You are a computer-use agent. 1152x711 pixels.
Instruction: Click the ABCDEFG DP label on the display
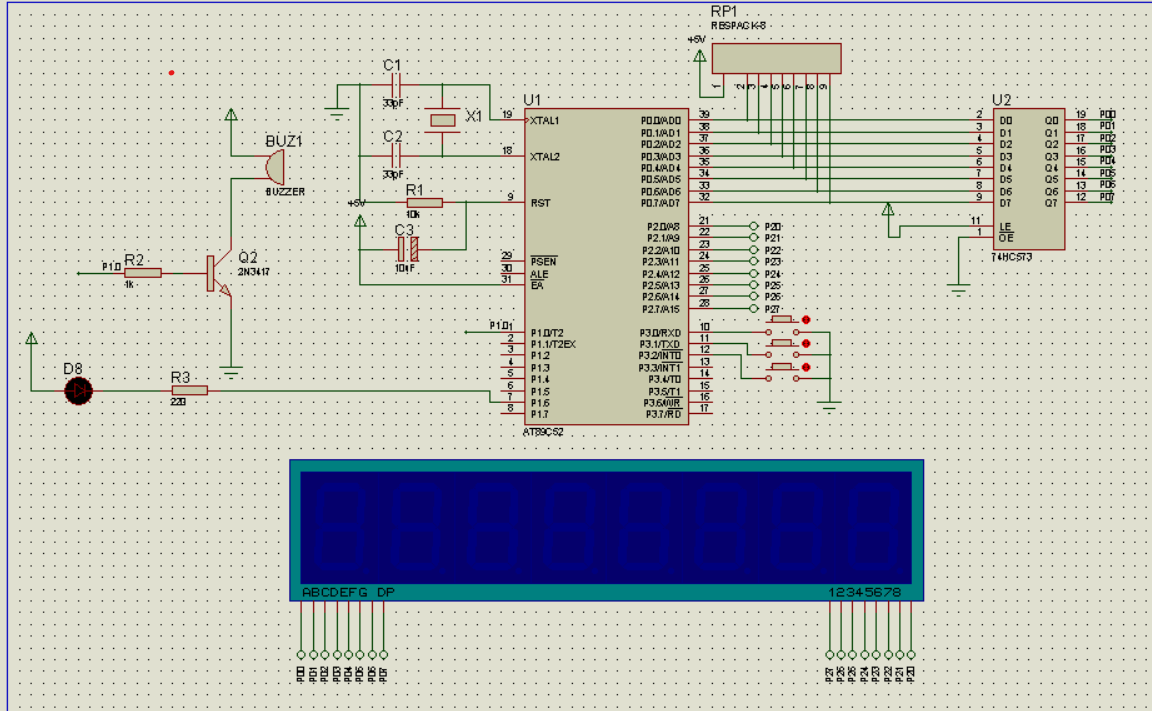pos(348,592)
